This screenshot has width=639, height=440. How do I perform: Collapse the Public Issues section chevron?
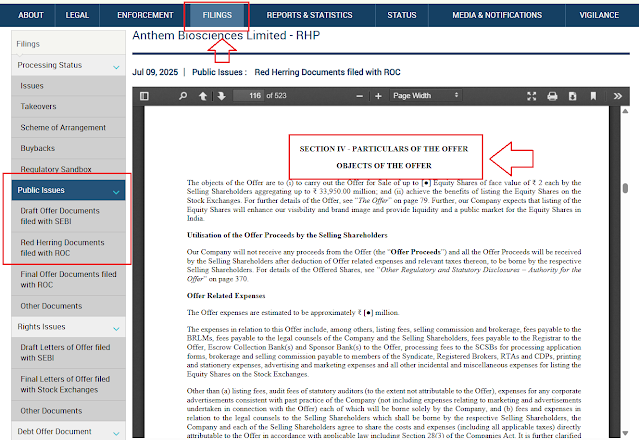[116, 192]
